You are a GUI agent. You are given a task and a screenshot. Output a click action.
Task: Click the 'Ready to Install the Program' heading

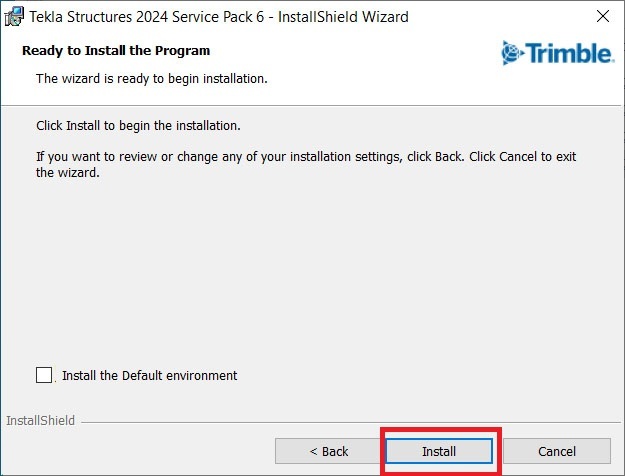point(116,50)
